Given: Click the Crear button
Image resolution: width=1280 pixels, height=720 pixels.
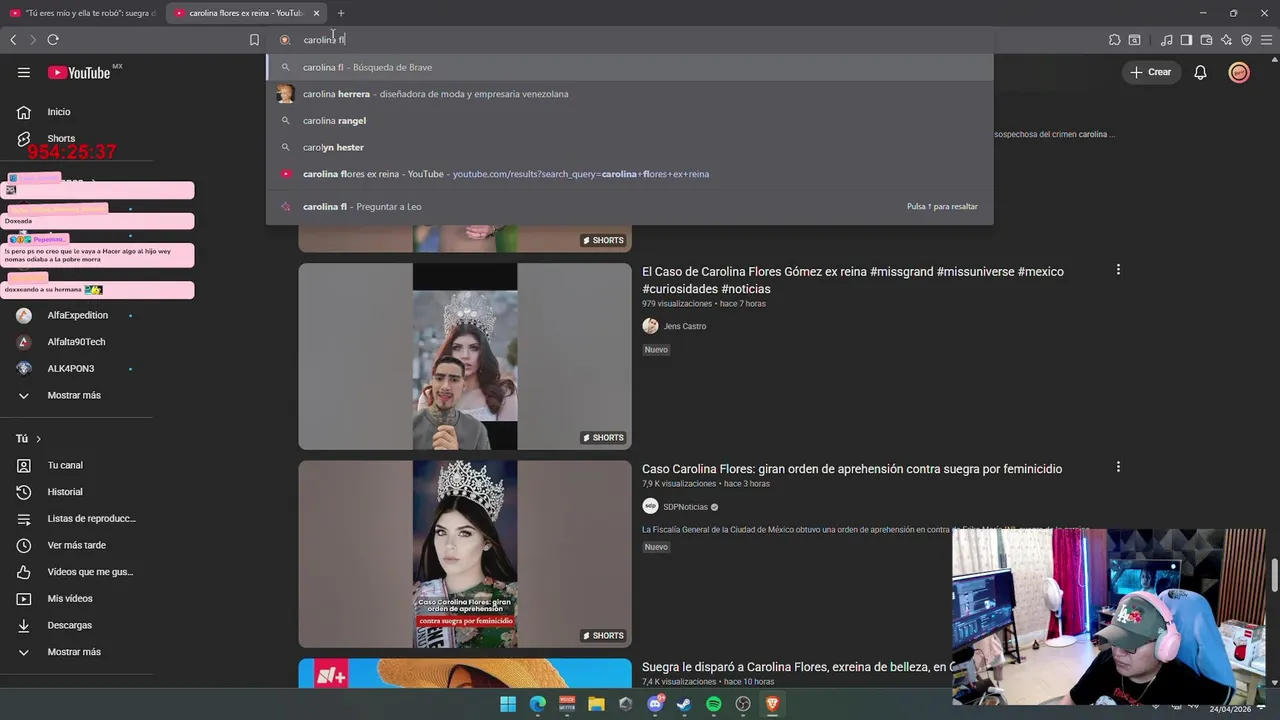Looking at the screenshot, I should 1150,72.
